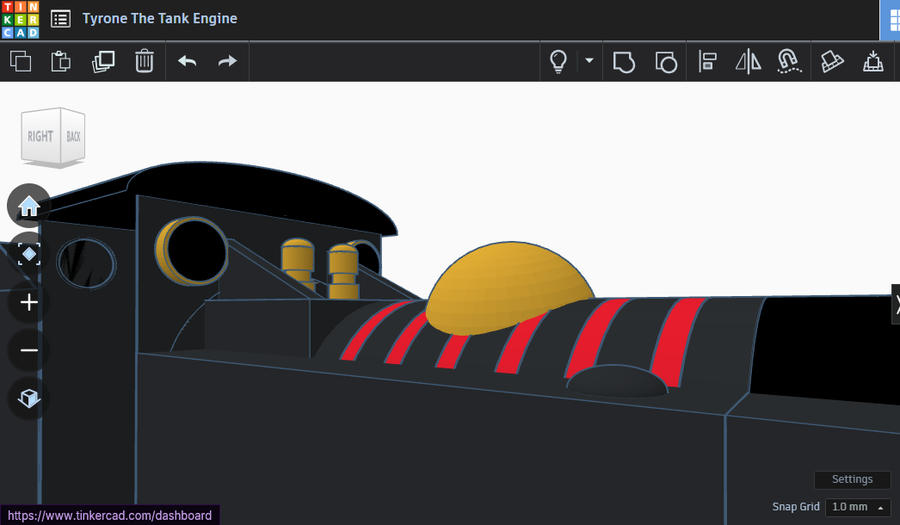Toggle the Show all lightbulb icon
Viewport: 900px width, 525px height.
(558, 61)
